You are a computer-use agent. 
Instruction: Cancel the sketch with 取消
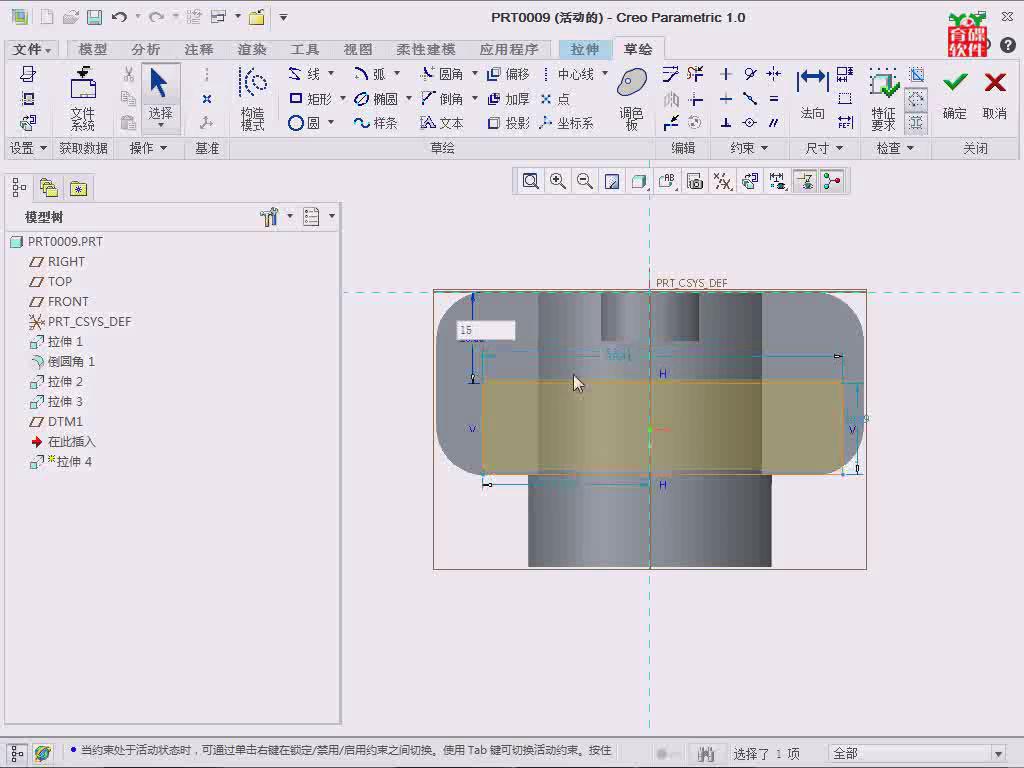[x=995, y=95]
